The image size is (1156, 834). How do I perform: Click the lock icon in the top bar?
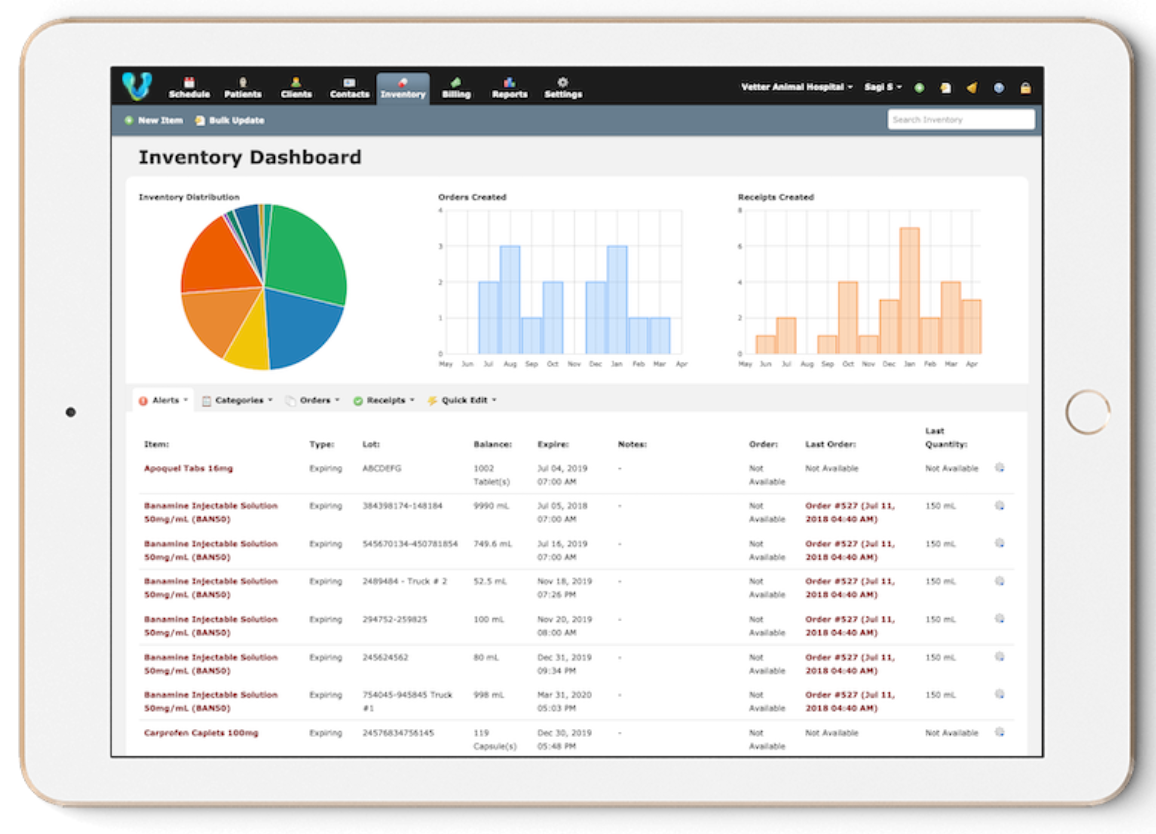pos(1025,87)
